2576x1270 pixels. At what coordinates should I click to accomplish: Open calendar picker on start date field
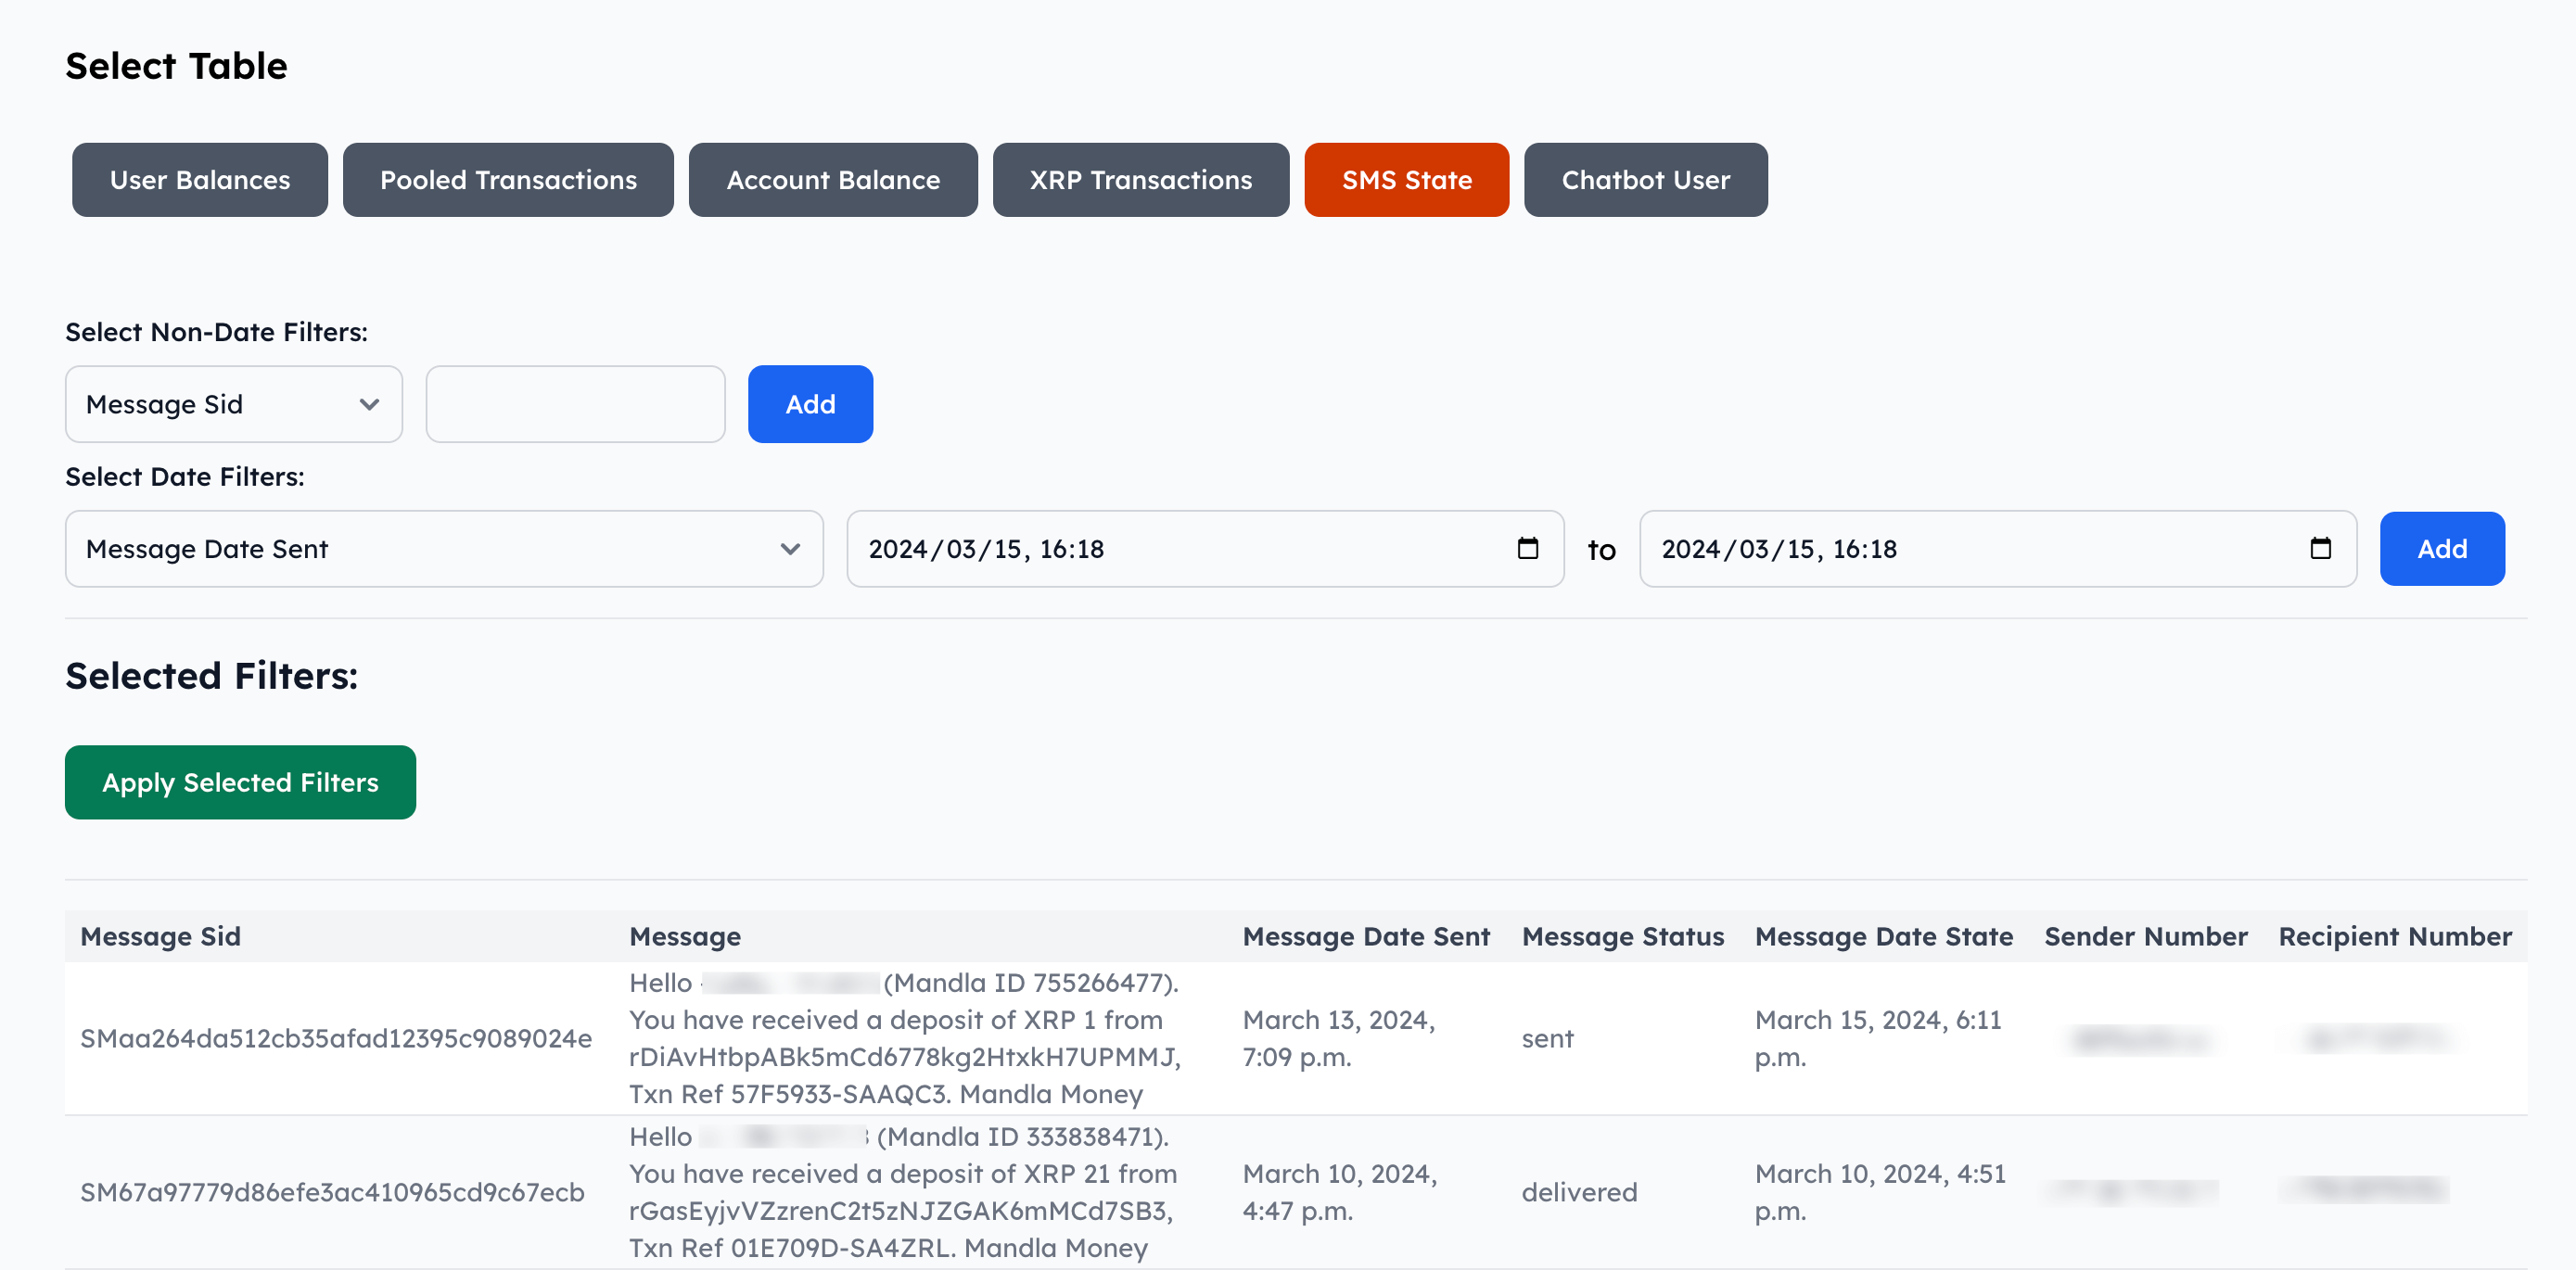(x=1527, y=548)
